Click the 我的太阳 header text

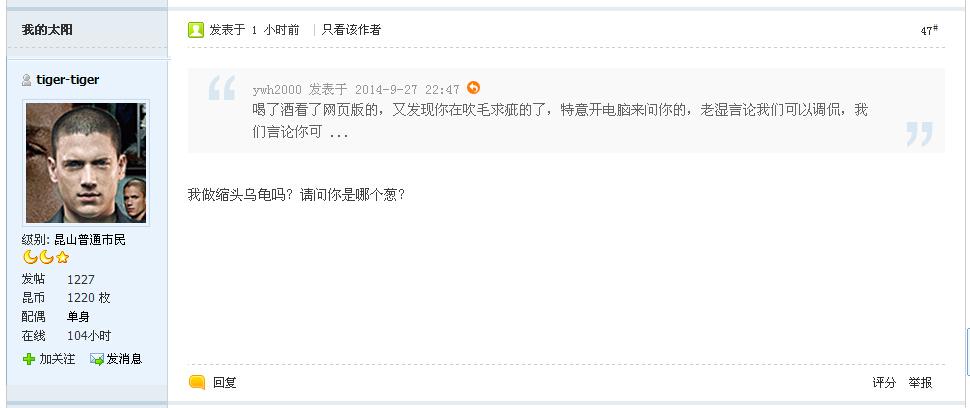47,30
